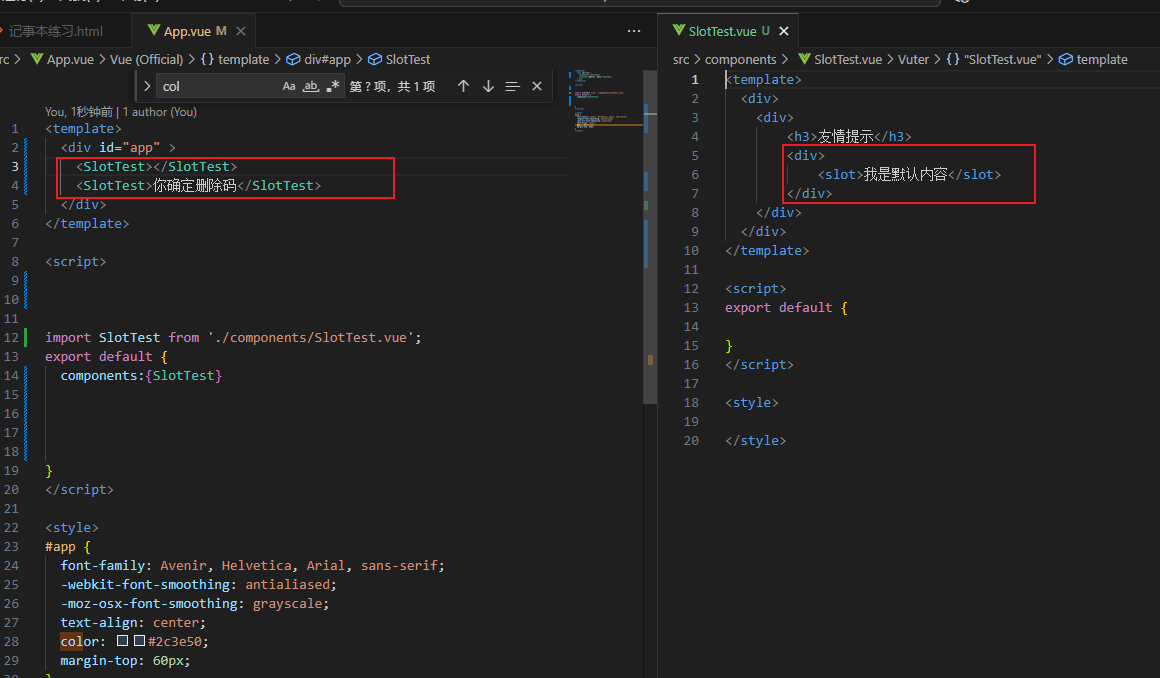Click line number 12 in left editor
The height and width of the screenshot is (678, 1160).
[x=11, y=338]
